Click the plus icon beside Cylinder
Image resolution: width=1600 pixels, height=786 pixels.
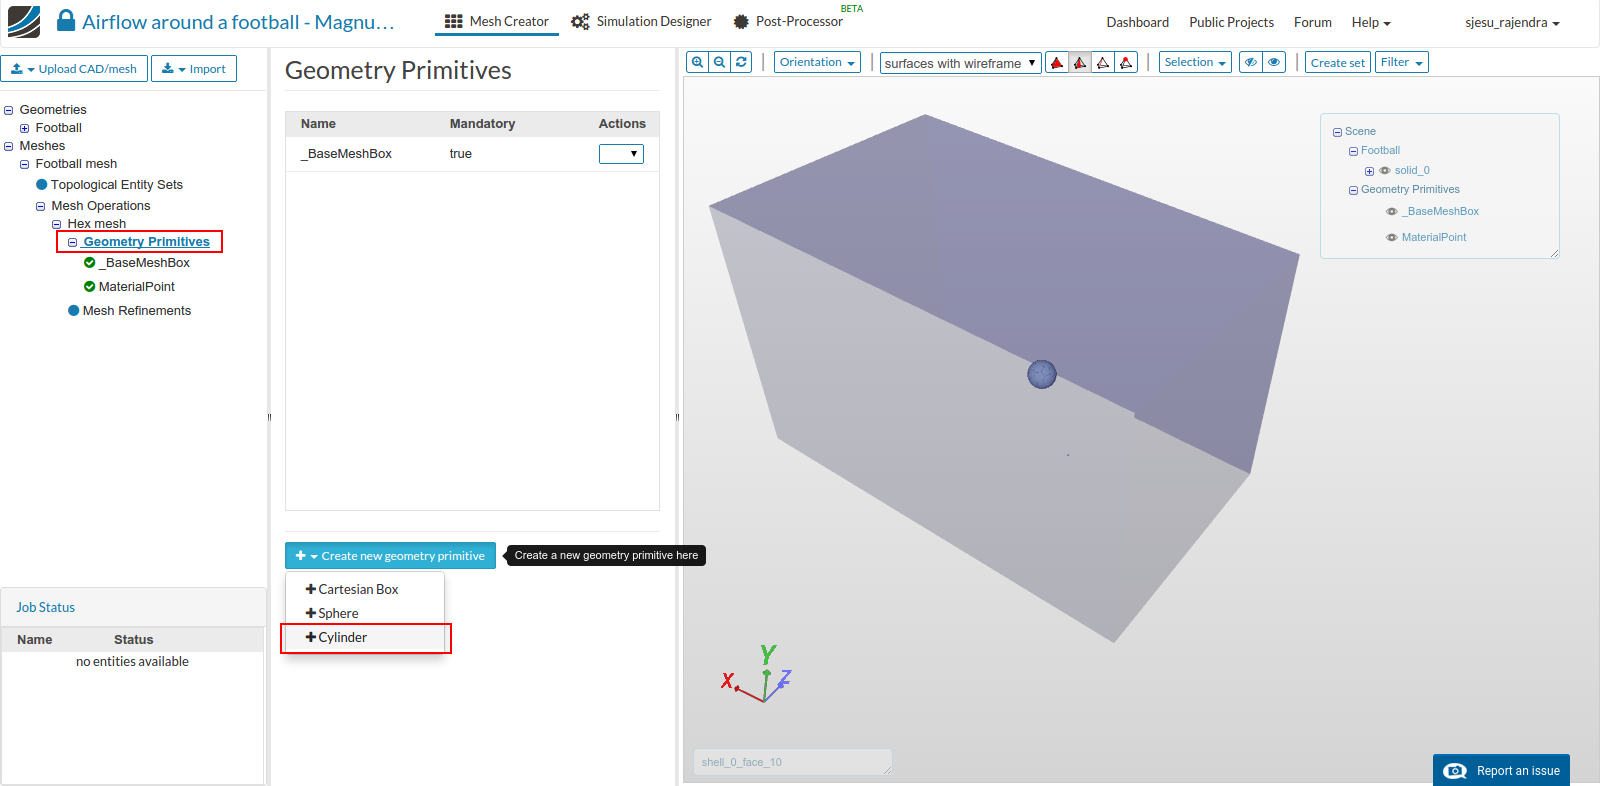[x=311, y=637]
